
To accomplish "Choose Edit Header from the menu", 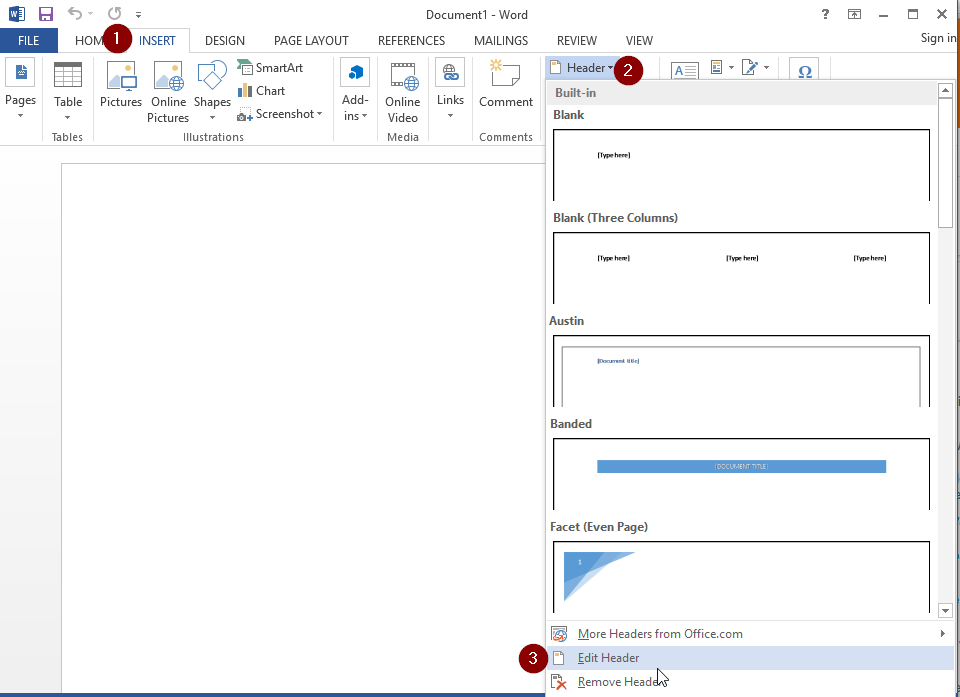I will pos(606,657).
